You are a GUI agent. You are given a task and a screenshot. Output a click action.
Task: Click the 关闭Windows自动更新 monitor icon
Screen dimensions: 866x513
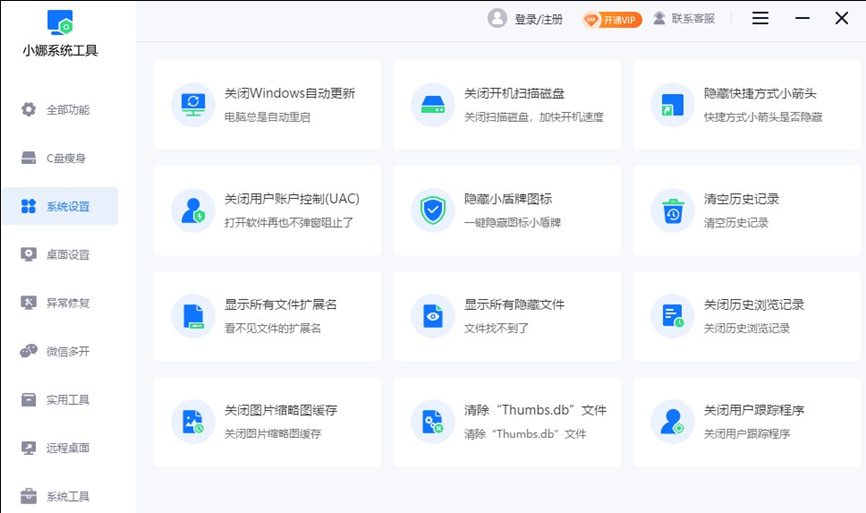coord(193,104)
